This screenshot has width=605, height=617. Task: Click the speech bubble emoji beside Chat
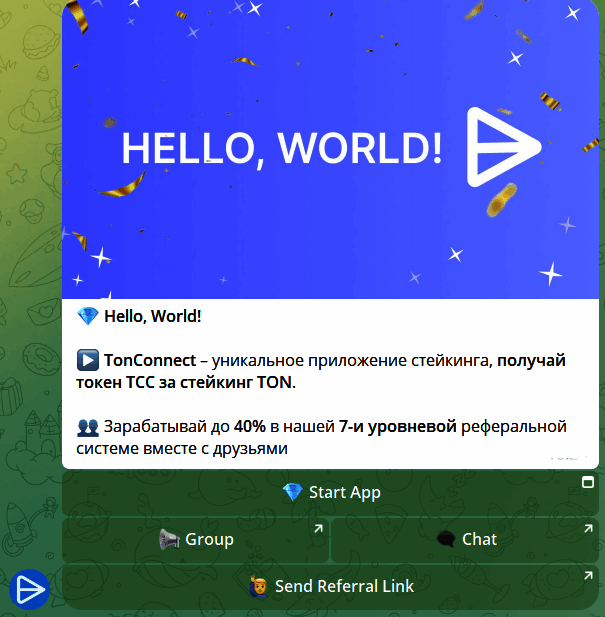click(446, 539)
